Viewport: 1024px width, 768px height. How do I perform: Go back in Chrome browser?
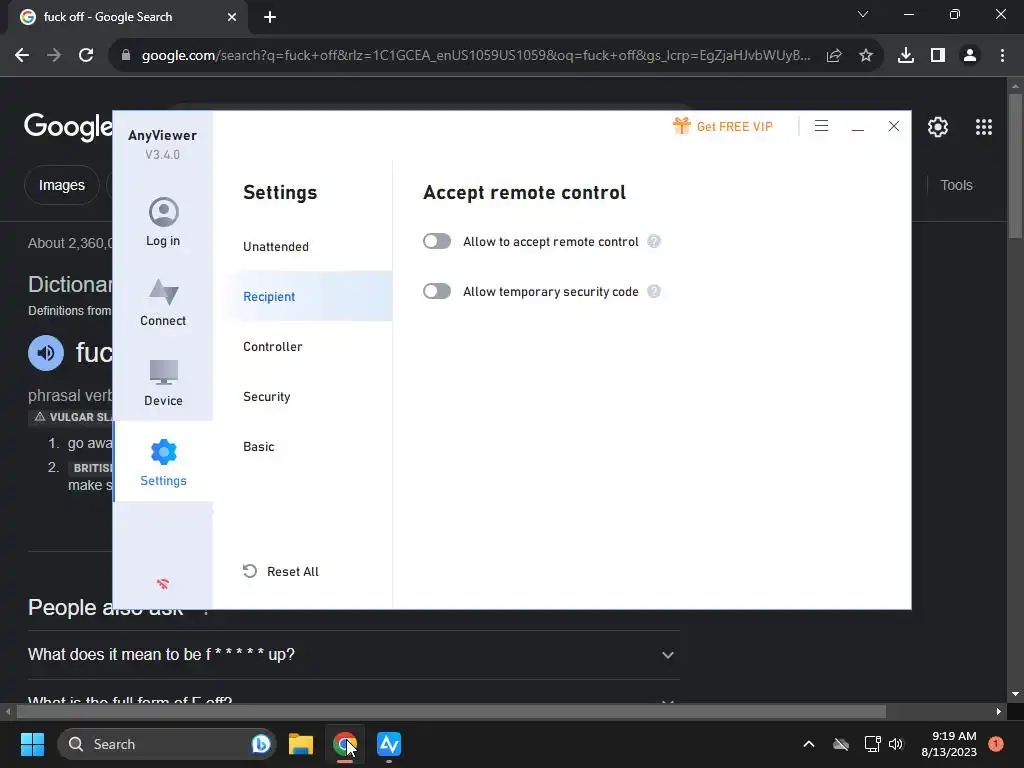pyautogui.click(x=22, y=56)
